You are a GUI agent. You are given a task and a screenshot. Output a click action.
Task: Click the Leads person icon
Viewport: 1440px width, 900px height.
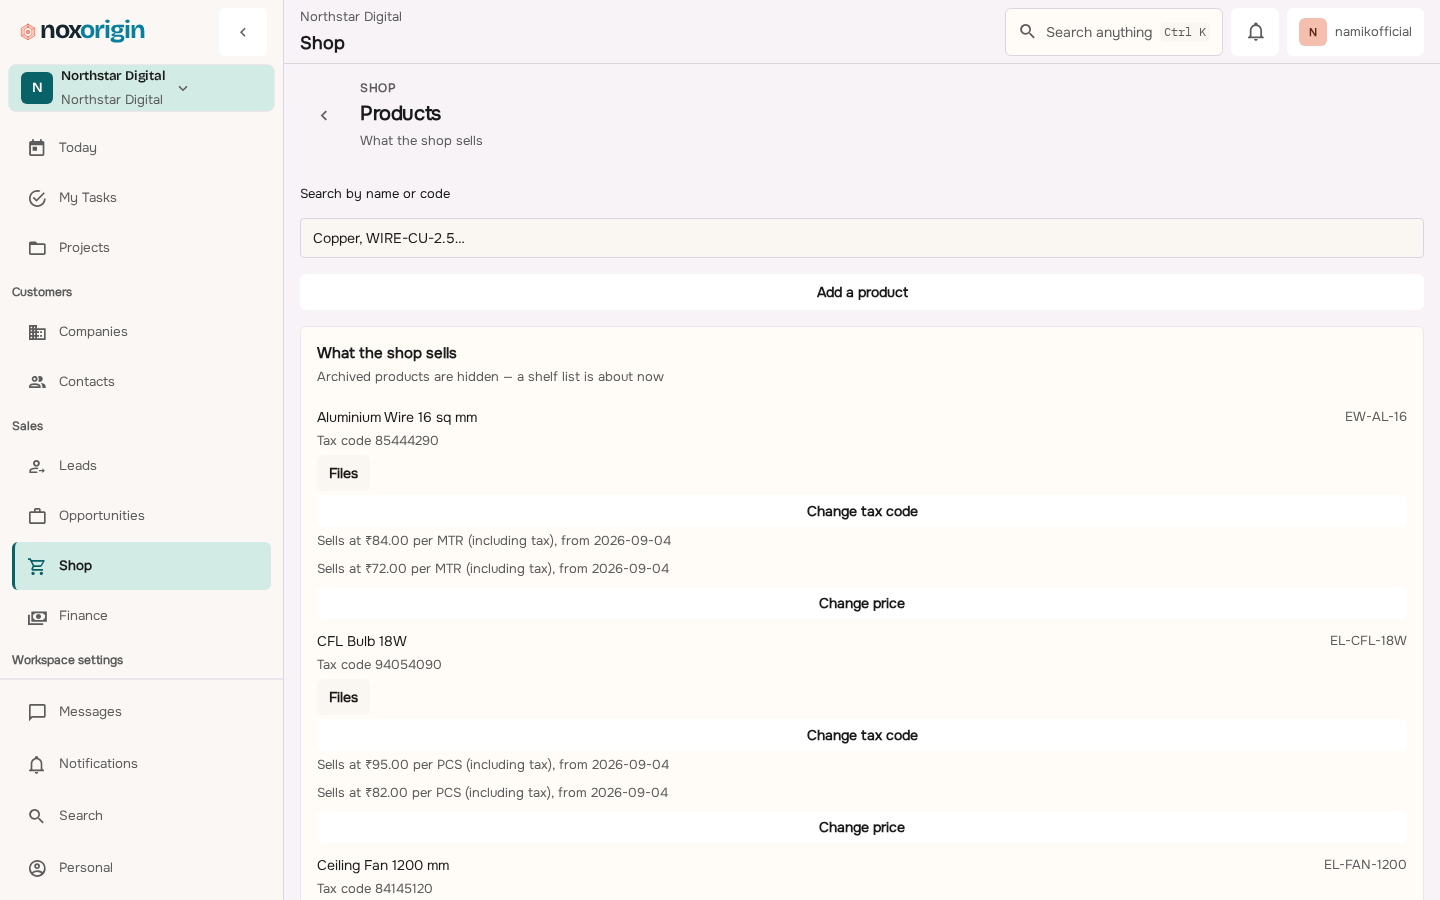click(x=37, y=466)
